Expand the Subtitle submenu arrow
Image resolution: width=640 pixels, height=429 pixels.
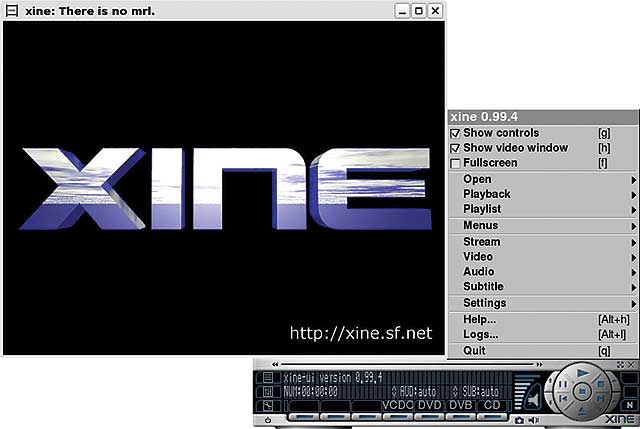coord(633,287)
